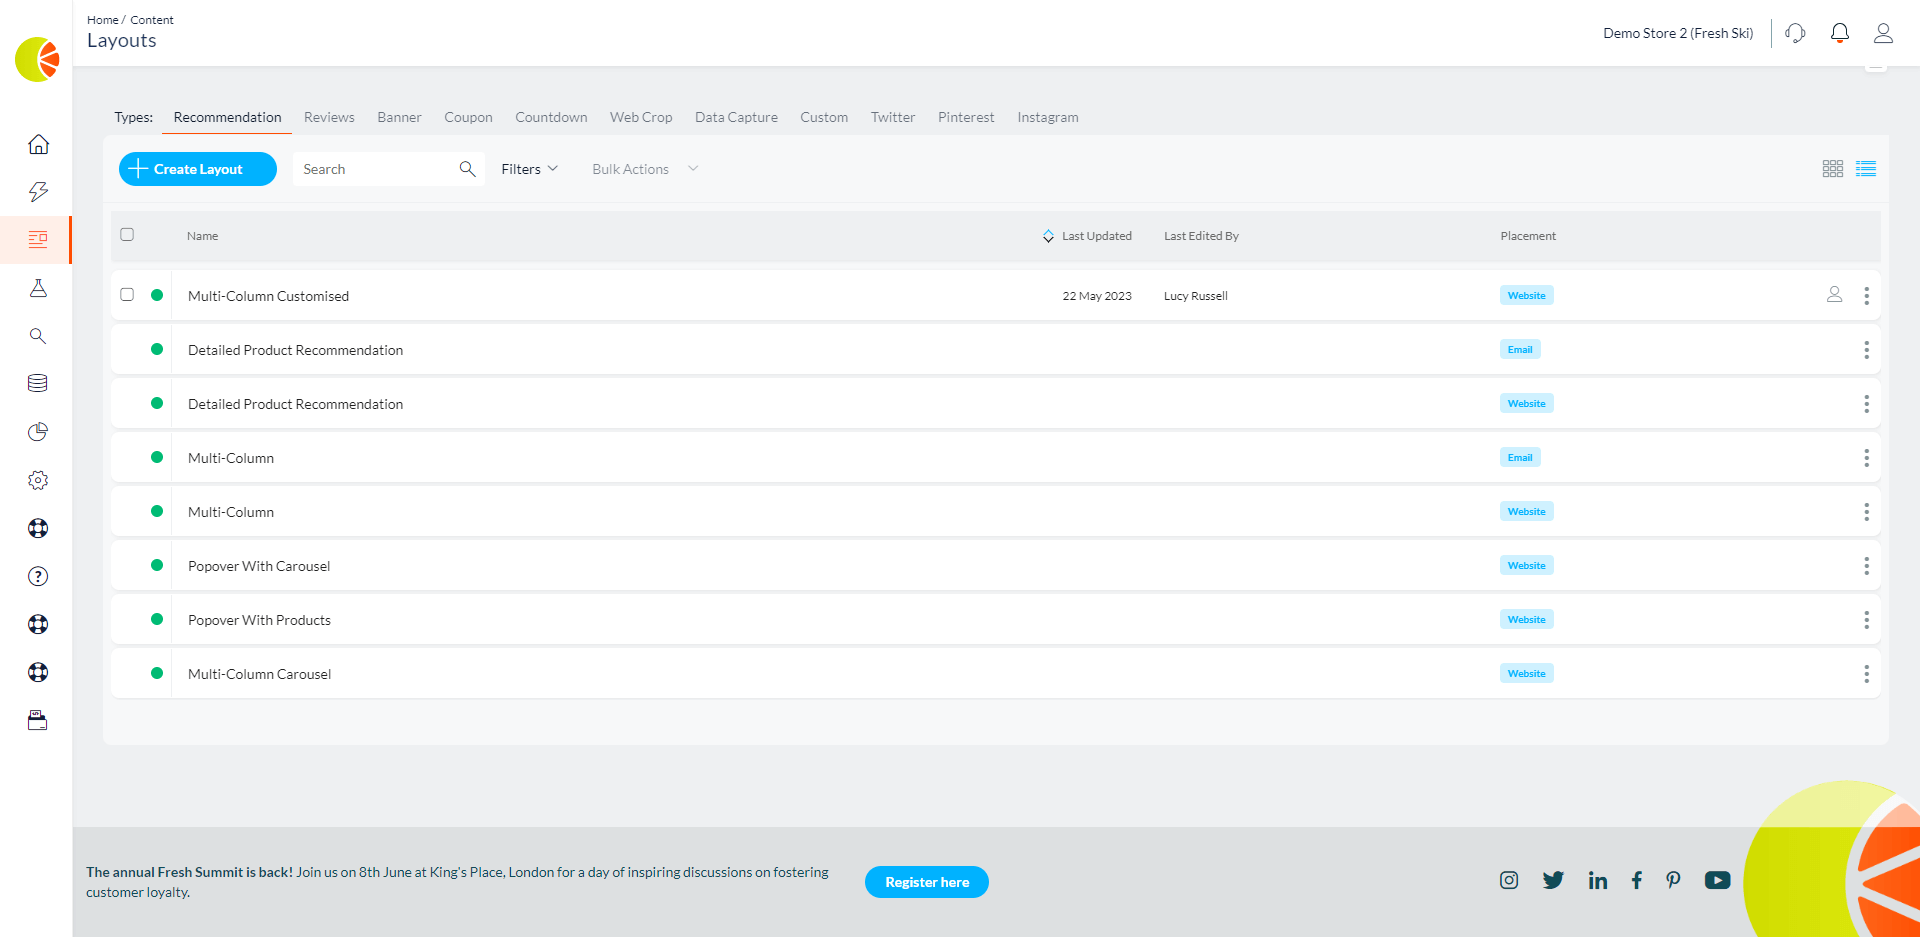Open the notifications bell
Viewport: 1920px width, 937px height.
point(1839,33)
